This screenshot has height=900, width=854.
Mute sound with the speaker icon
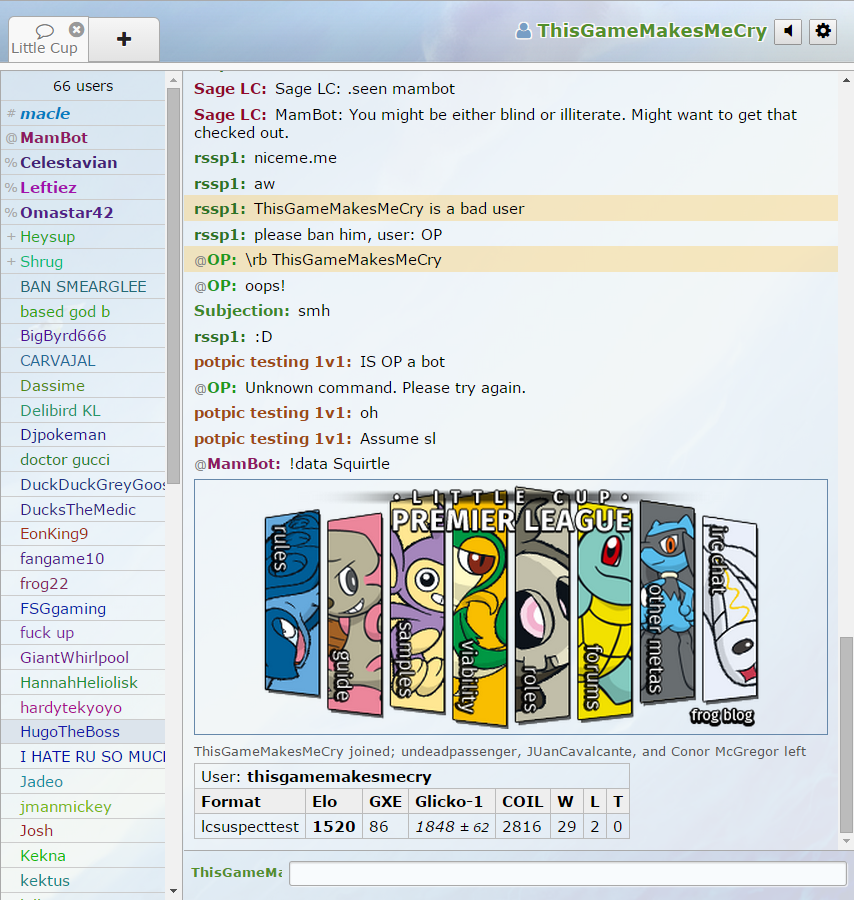point(788,31)
